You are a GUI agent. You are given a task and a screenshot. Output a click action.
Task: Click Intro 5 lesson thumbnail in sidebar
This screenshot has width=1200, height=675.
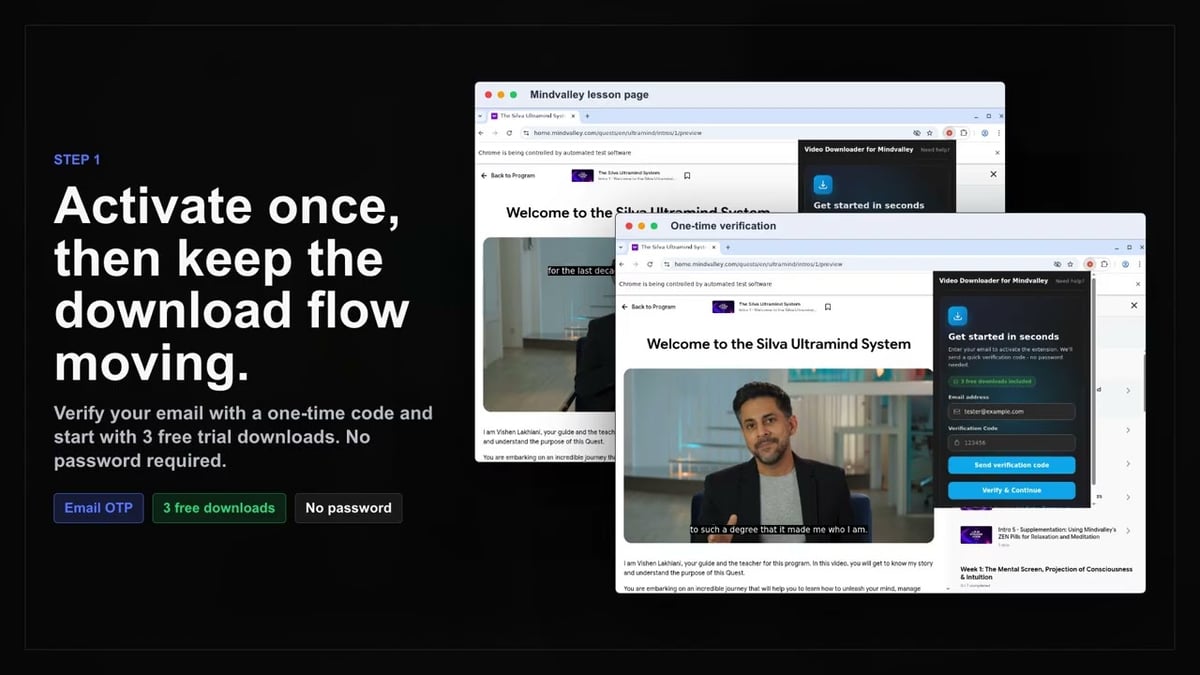[976, 535]
